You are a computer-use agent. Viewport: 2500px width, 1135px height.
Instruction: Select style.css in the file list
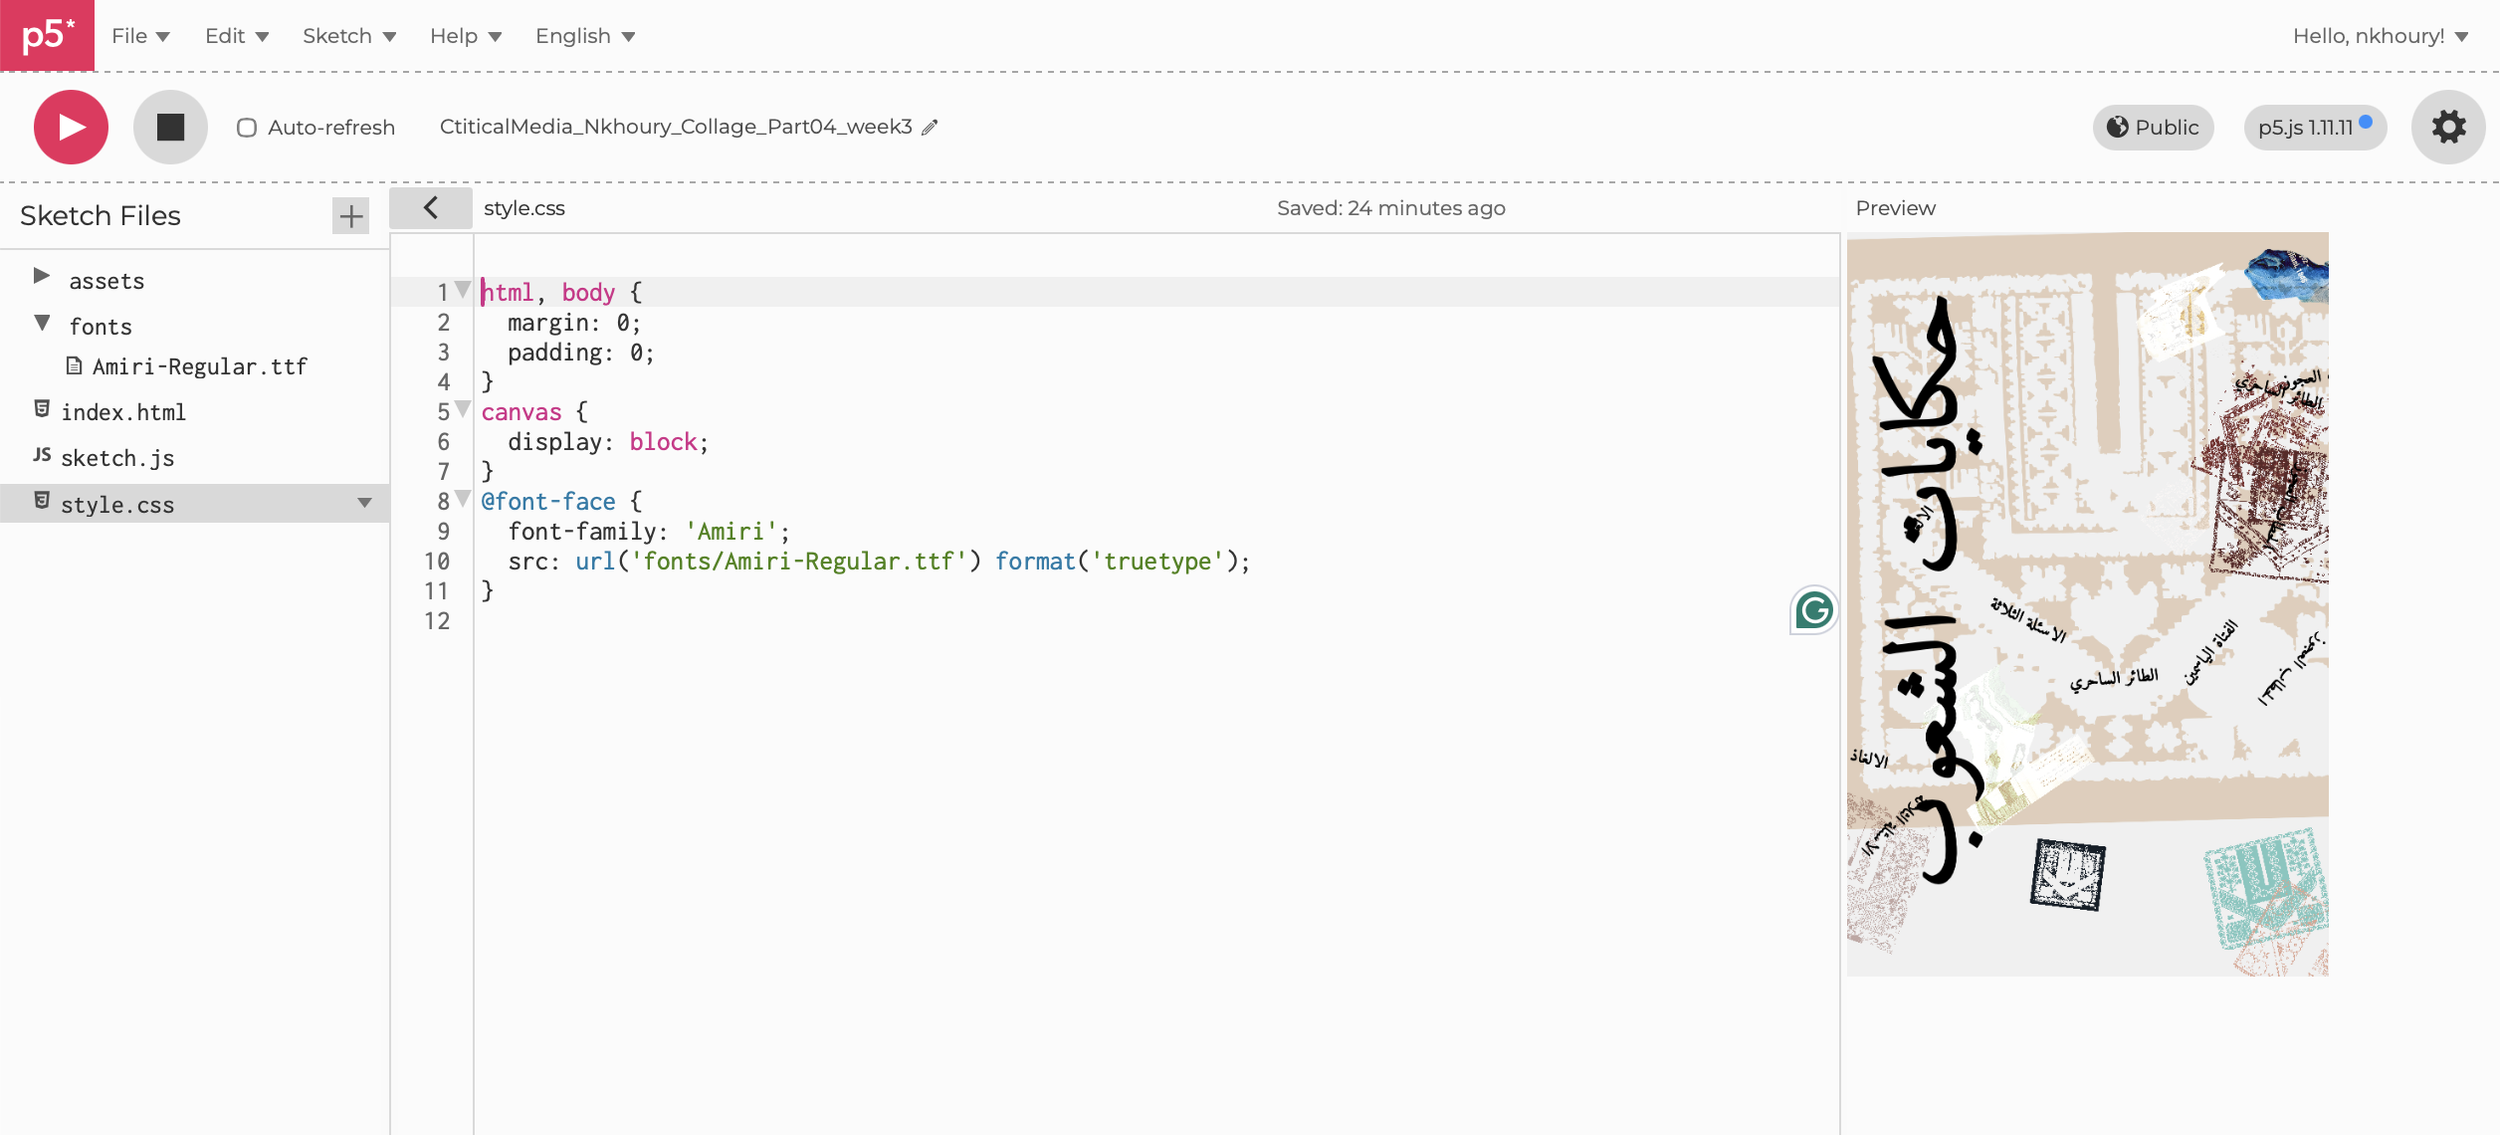117,504
